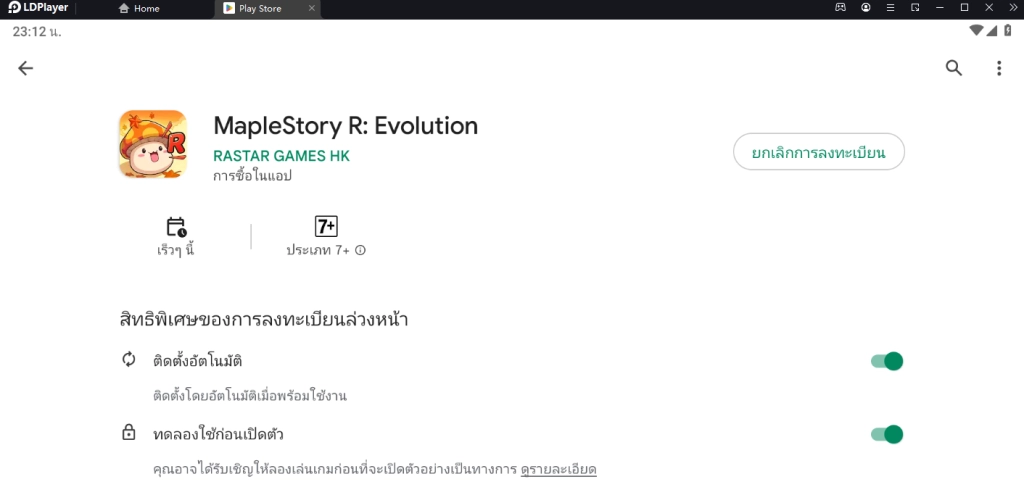This screenshot has height=495, width=1024.
Task: Open the ดูรายละเอียด details link
Action: 558,470
